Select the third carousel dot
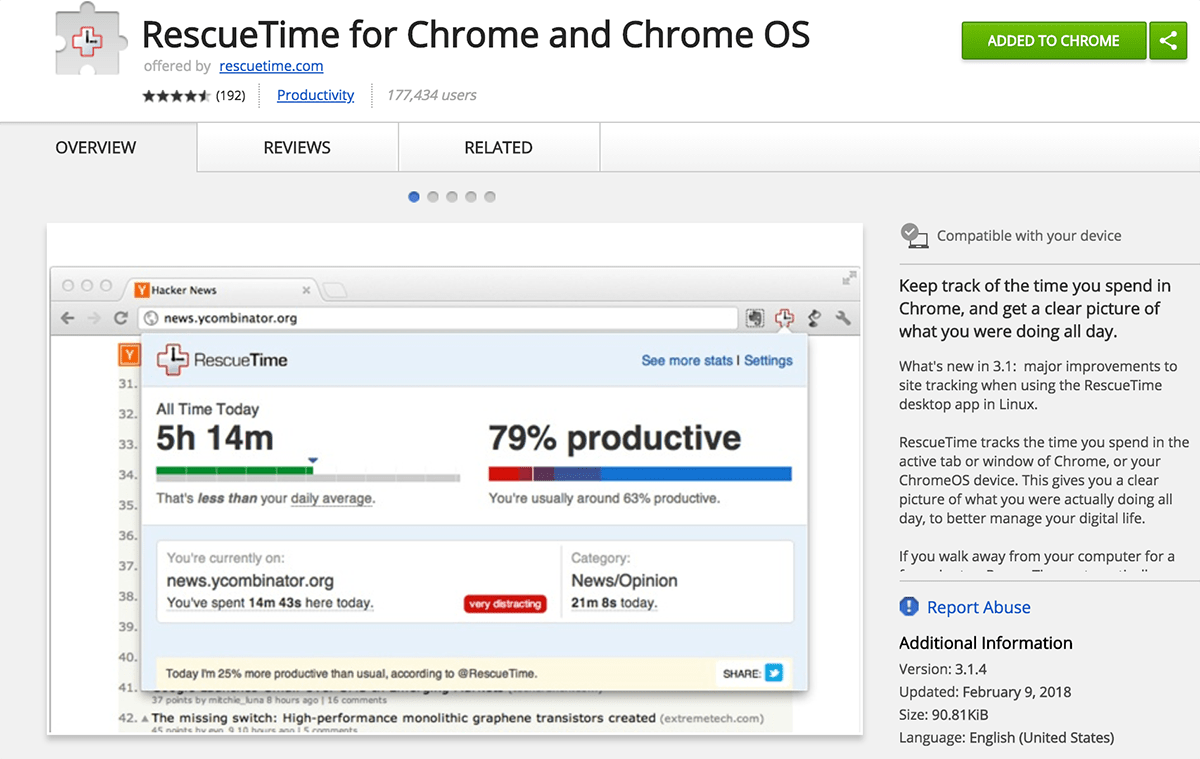Screen dimensions: 1200x759 (452, 197)
